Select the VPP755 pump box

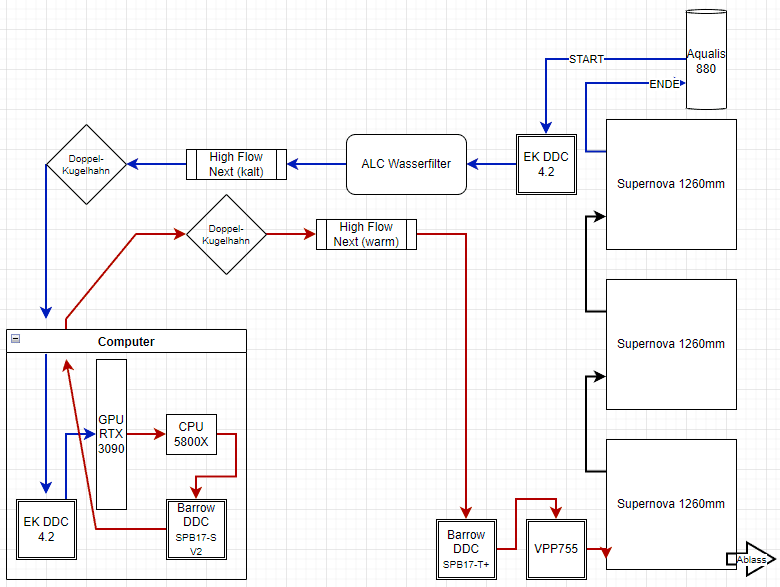[556, 549]
